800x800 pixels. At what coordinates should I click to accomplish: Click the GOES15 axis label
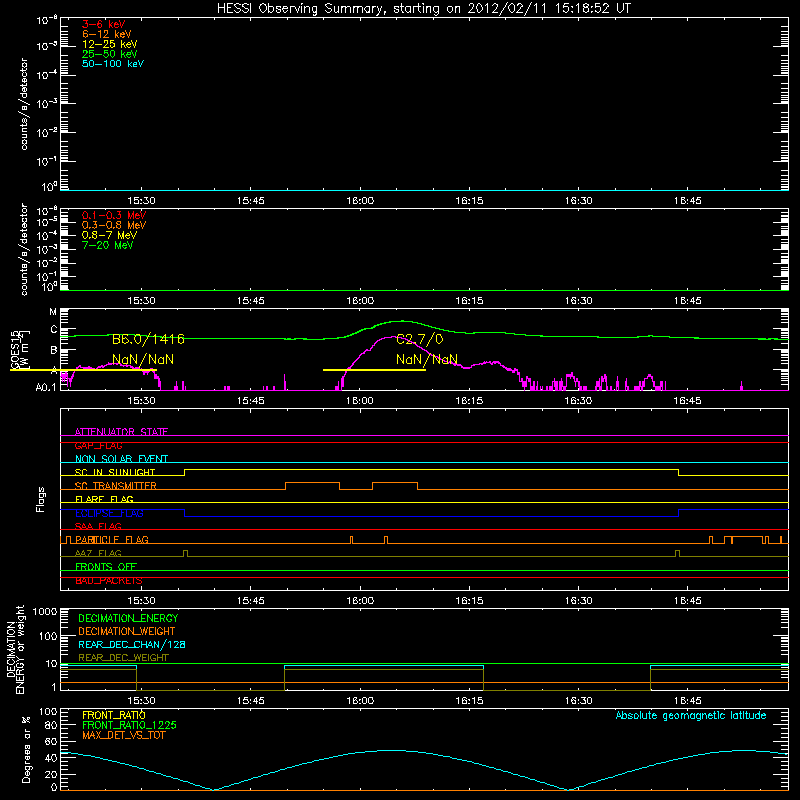(x=15, y=349)
